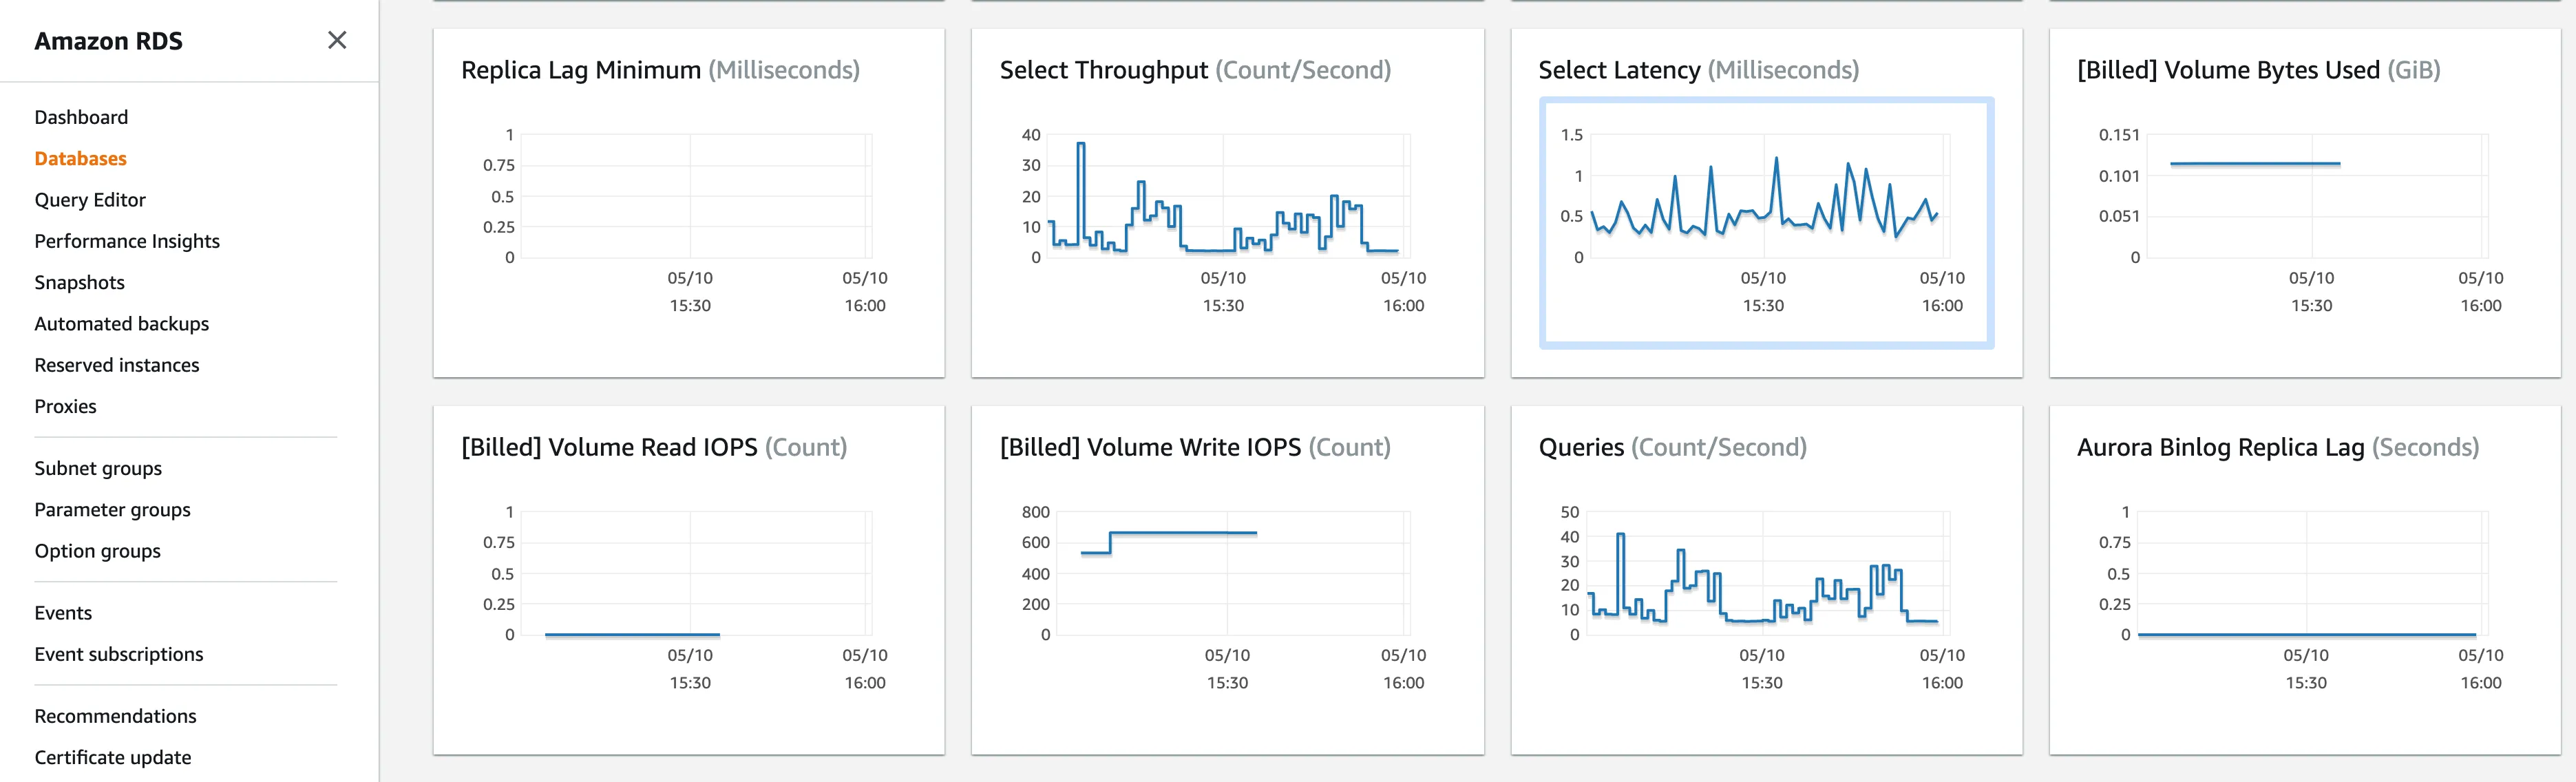Open Certificate update page
This screenshot has width=2576, height=782.
pyautogui.click(x=112, y=757)
